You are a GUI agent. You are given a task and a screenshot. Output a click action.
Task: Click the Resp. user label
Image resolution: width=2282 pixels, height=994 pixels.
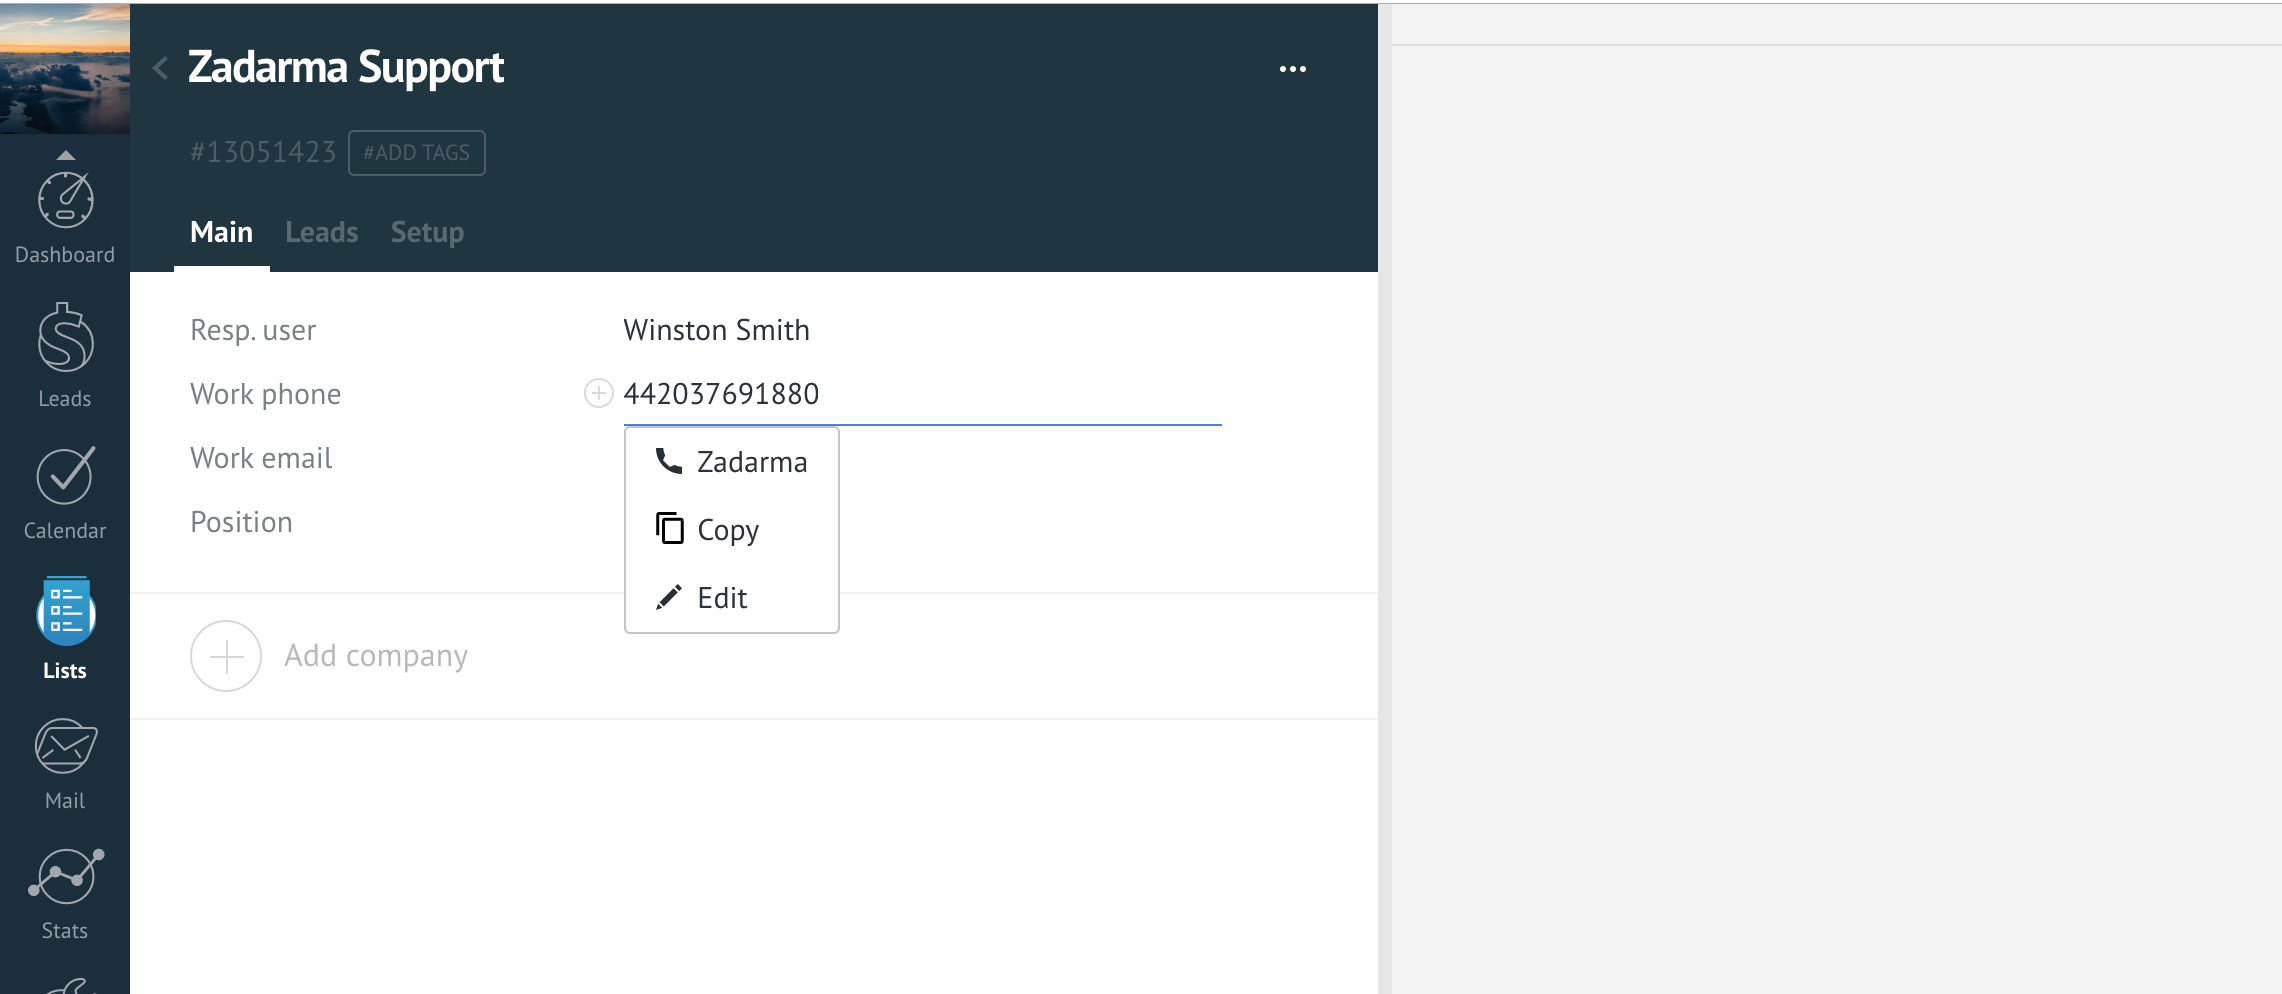[253, 330]
